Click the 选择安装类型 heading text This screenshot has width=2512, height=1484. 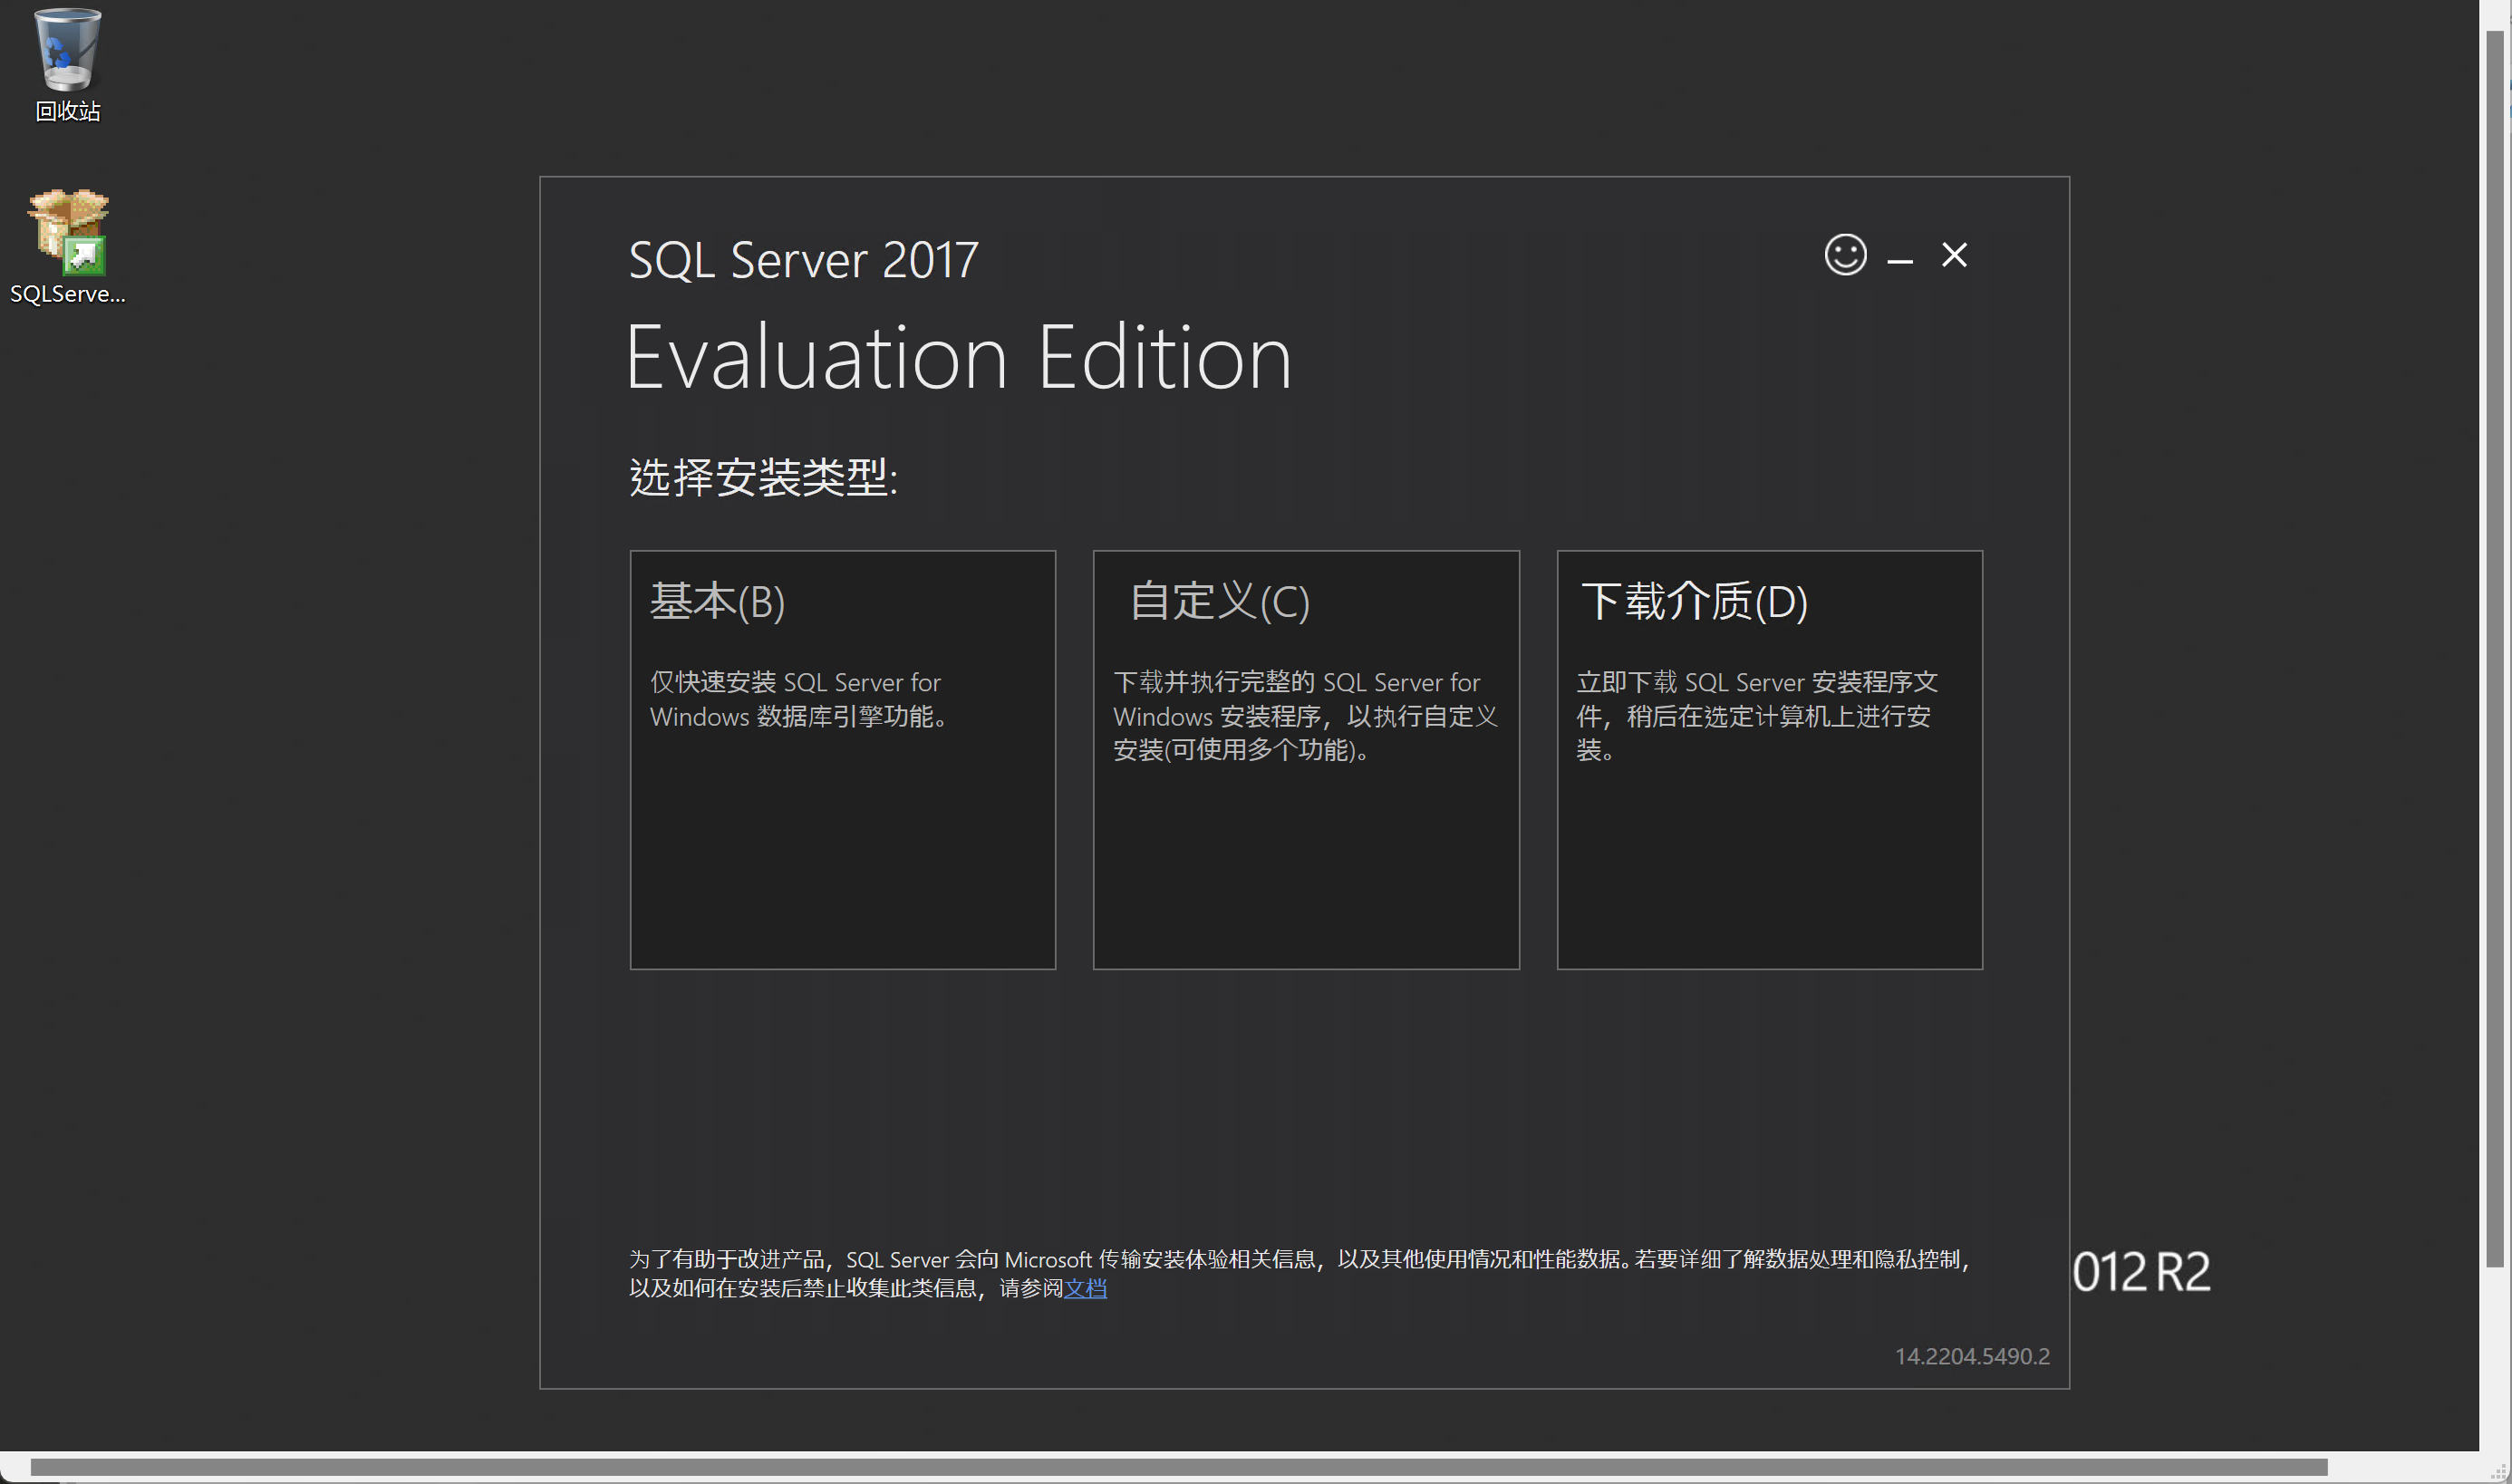(x=763, y=477)
